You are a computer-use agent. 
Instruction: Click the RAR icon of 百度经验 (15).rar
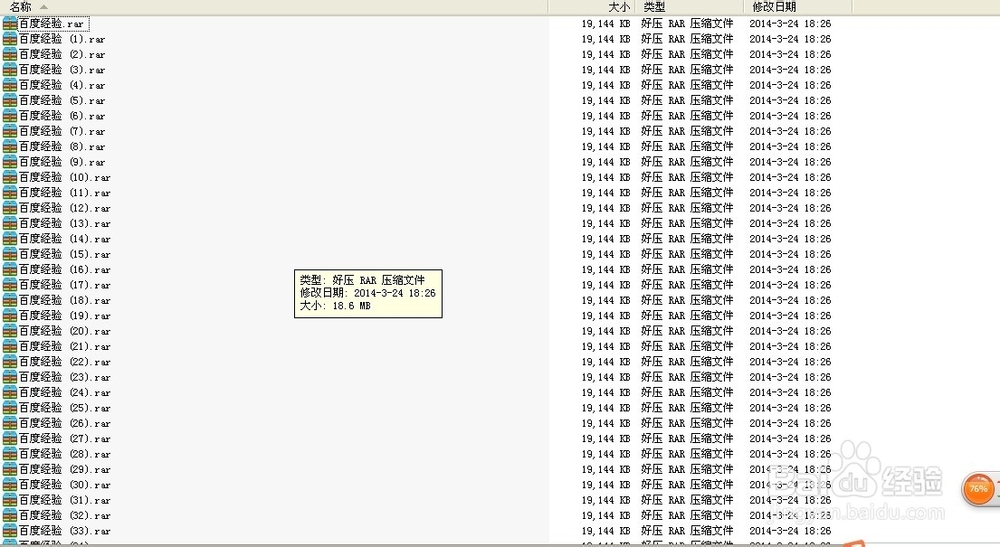pyautogui.click(x=10, y=254)
